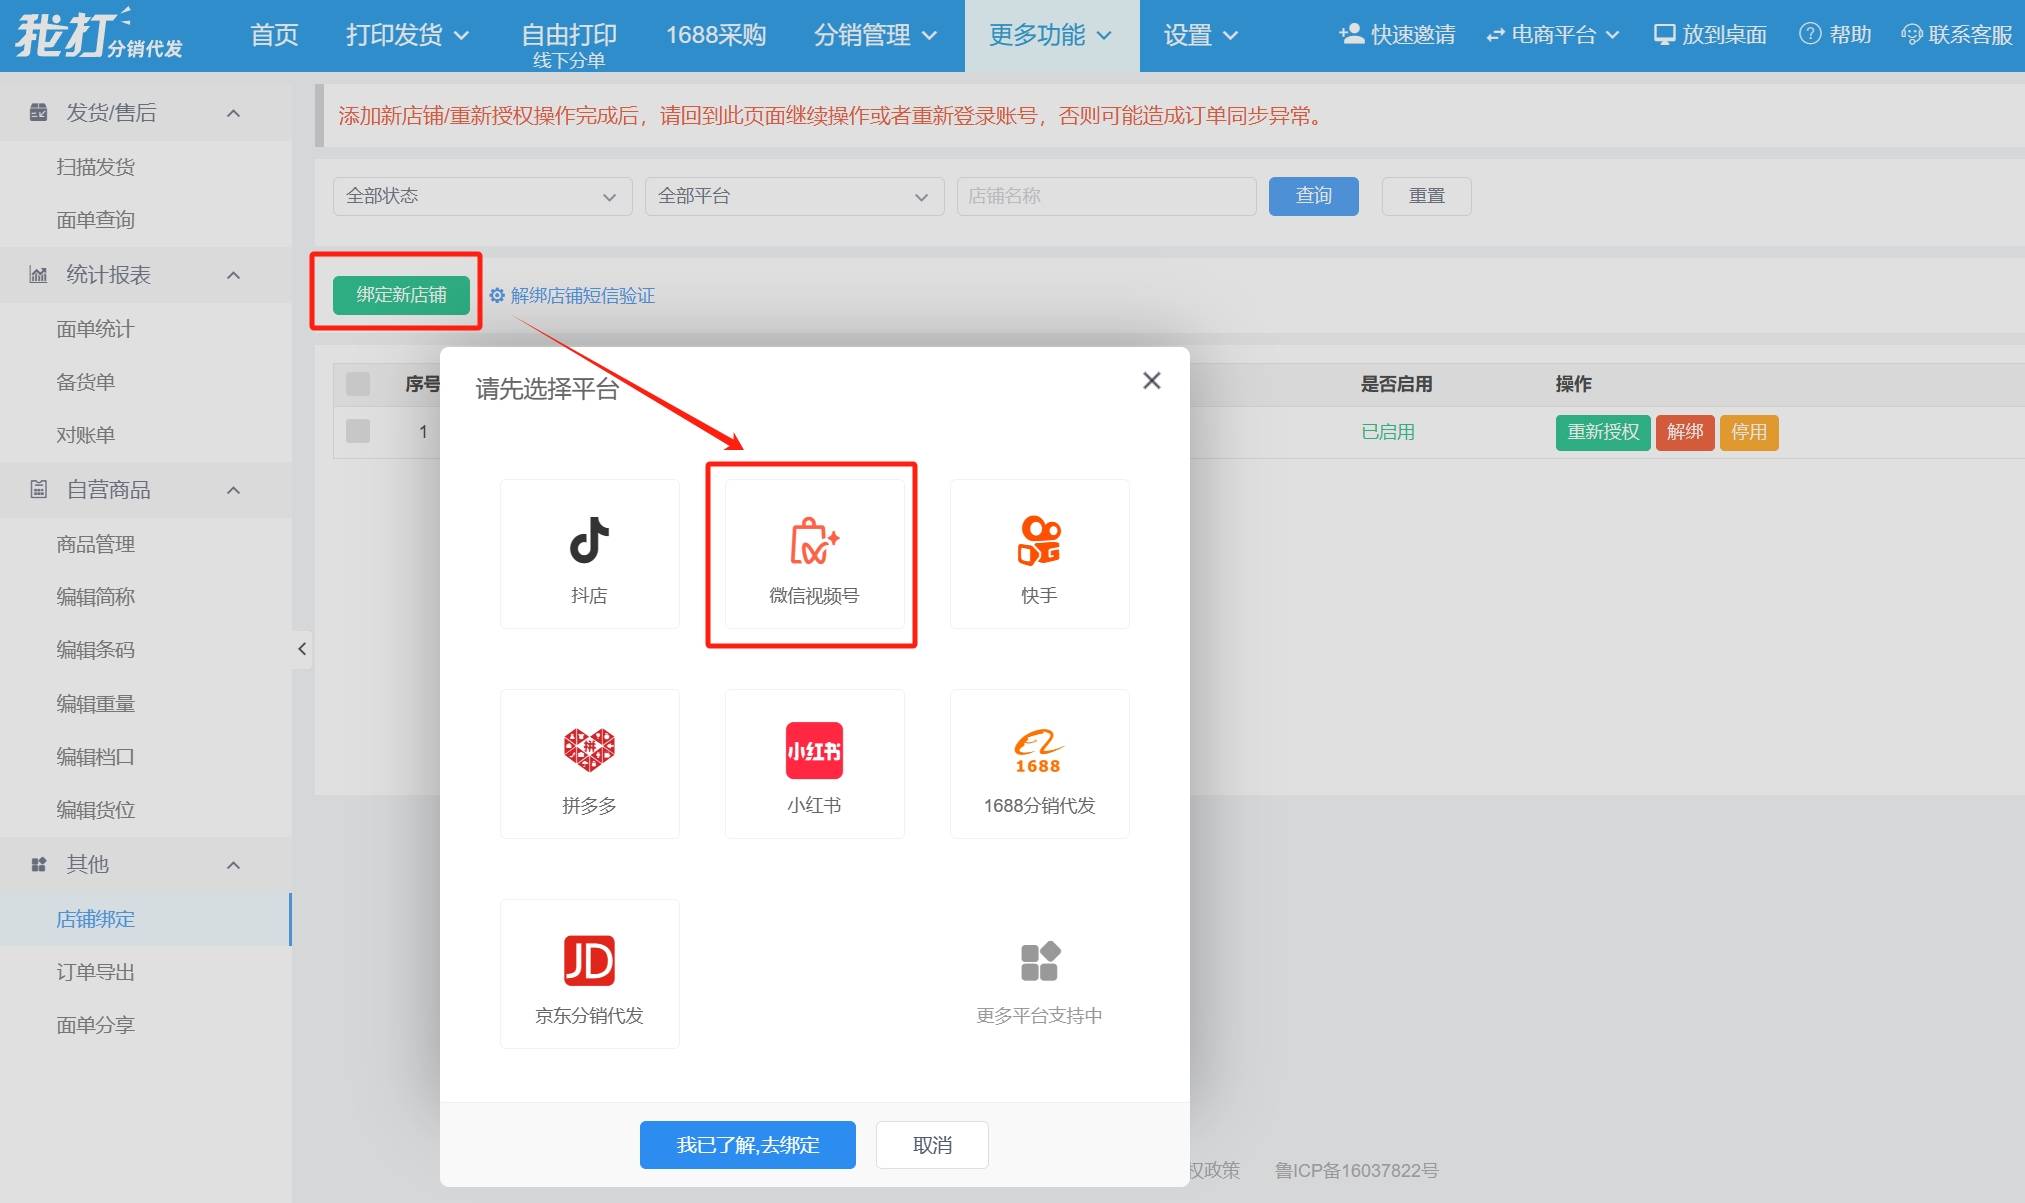
Task: Go to 首页 tab
Action: pyautogui.click(x=274, y=35)
